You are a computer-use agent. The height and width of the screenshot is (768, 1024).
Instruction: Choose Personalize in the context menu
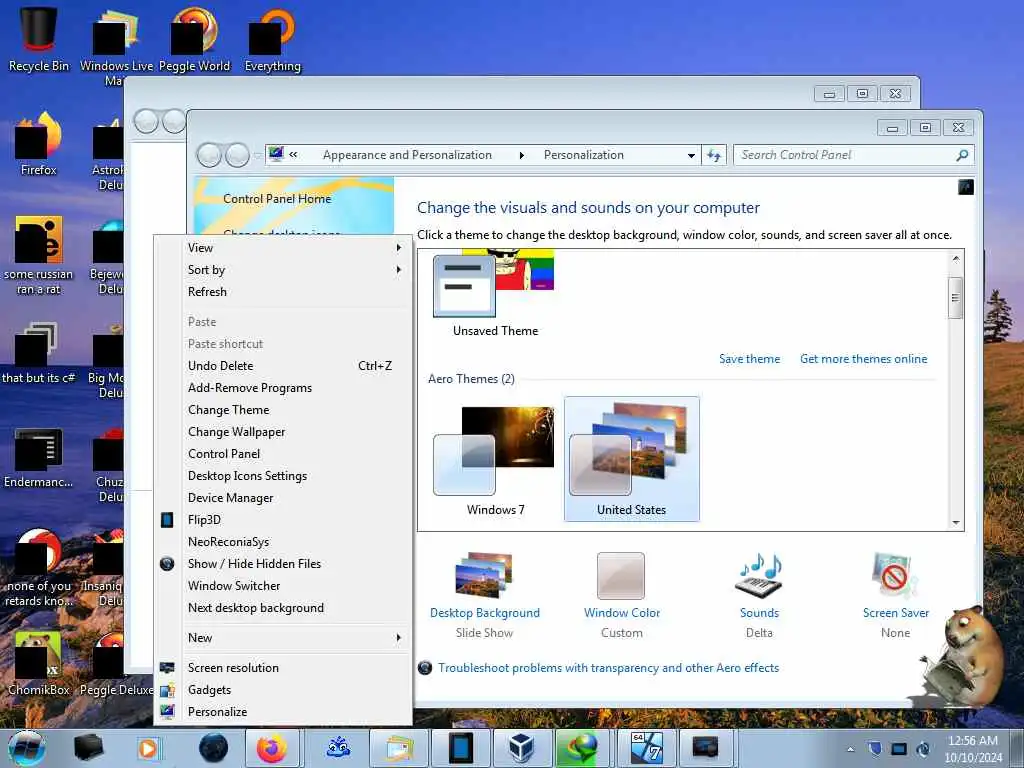(283, 712)
